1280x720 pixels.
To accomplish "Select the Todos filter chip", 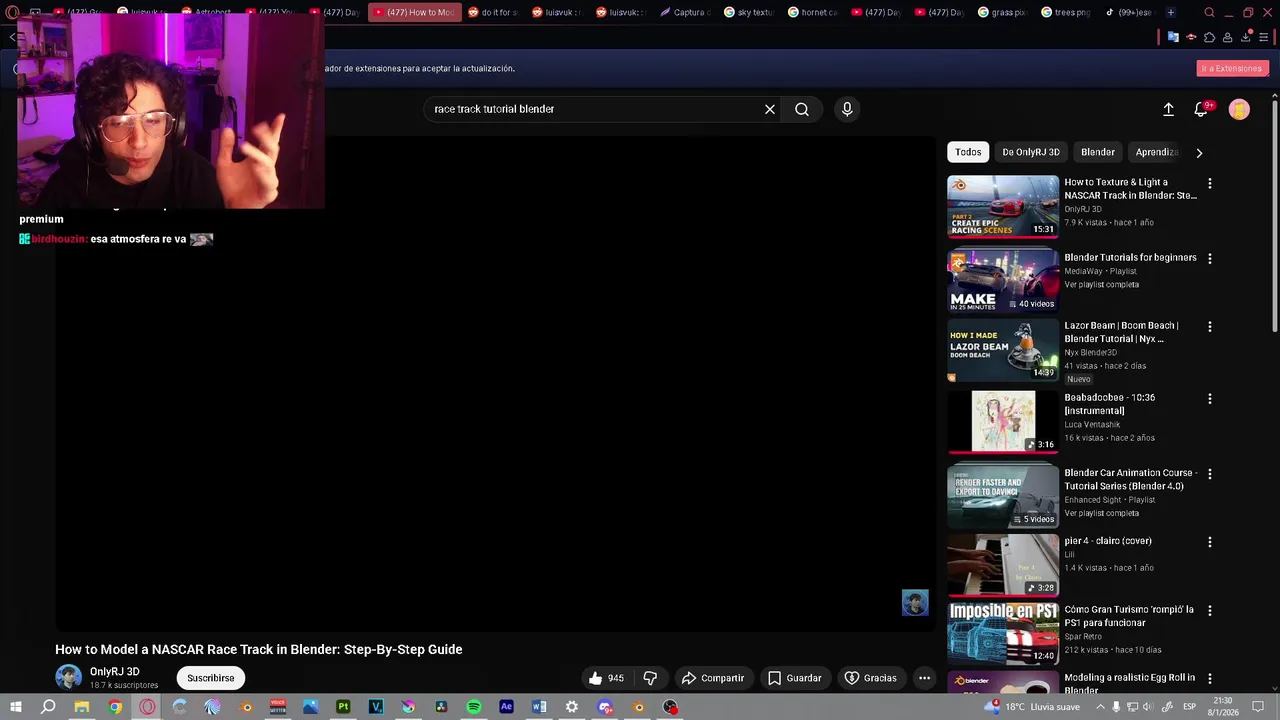I will pyautogui.click(x=968, y=152).
